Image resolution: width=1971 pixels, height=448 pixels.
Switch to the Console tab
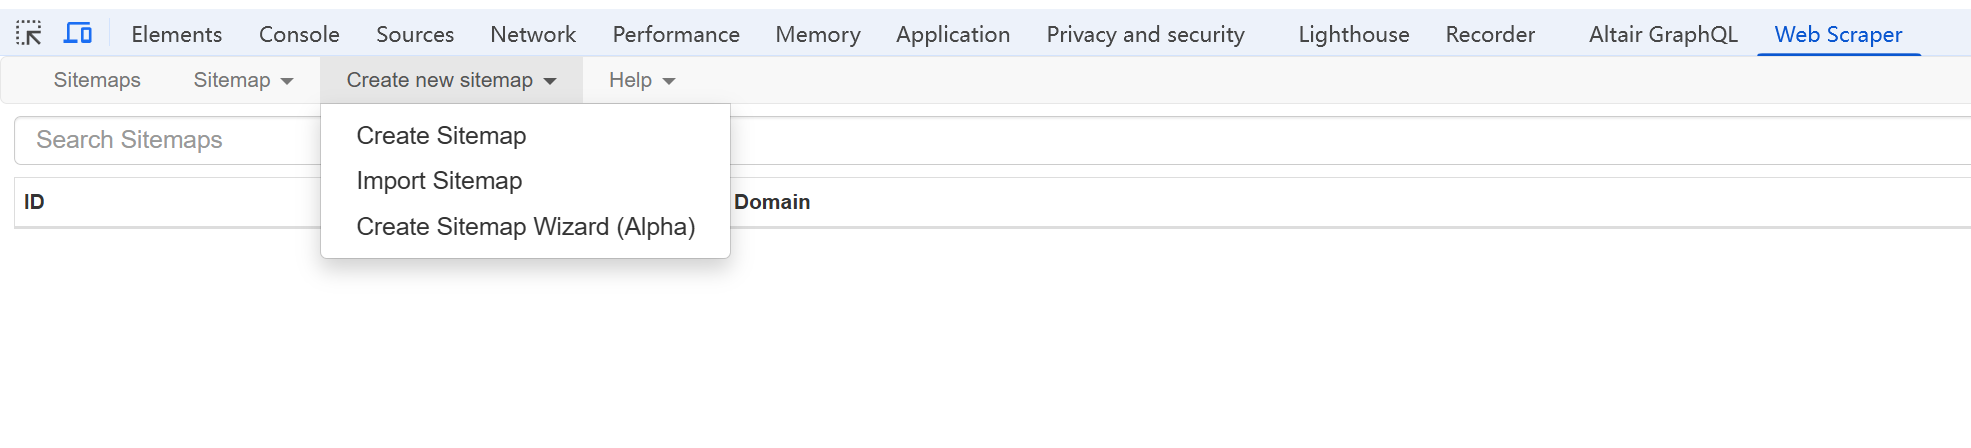coord(299,34)
